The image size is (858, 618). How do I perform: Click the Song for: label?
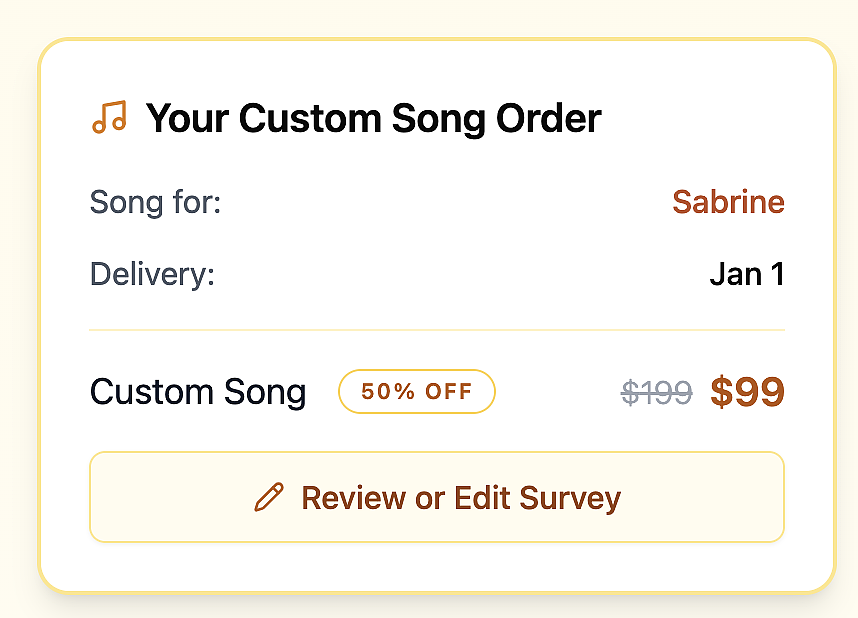pyautogui.click(x=155, y=203)
